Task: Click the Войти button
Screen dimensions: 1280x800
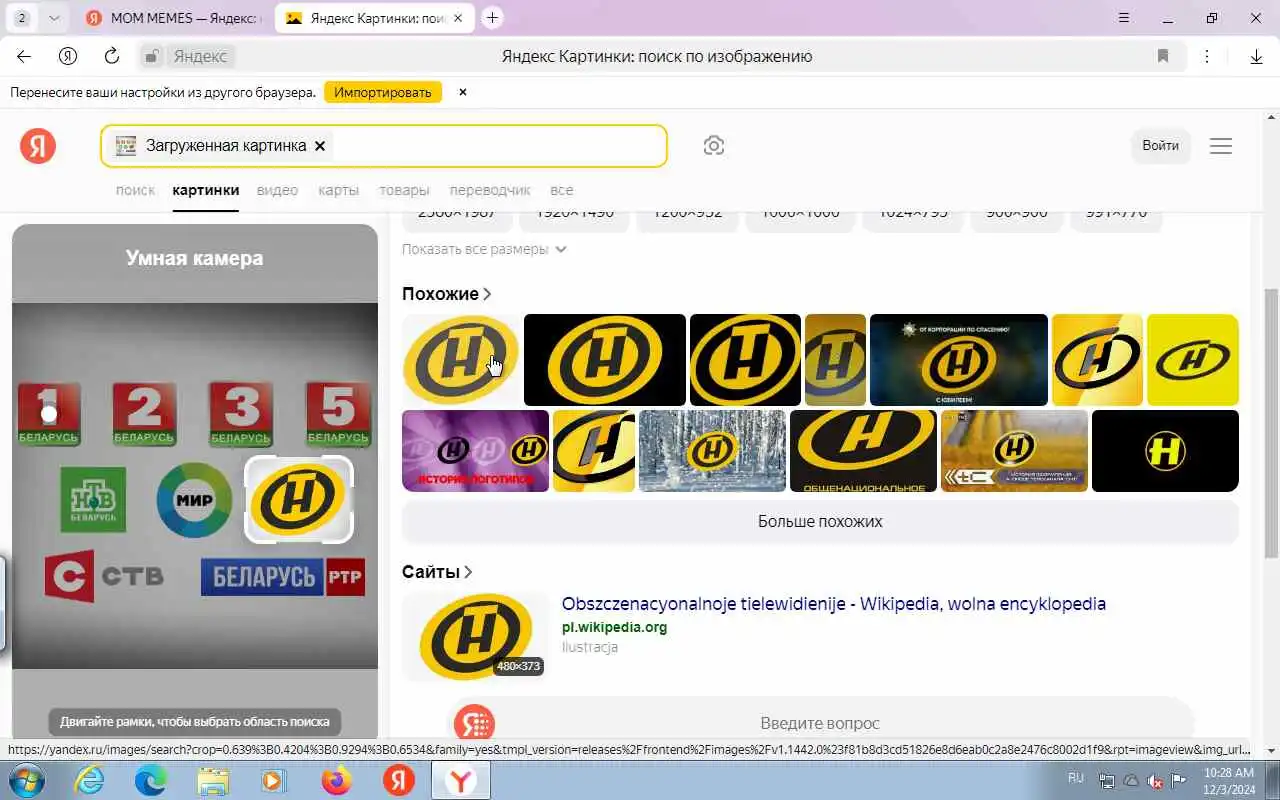Action: click(1160, 146)
